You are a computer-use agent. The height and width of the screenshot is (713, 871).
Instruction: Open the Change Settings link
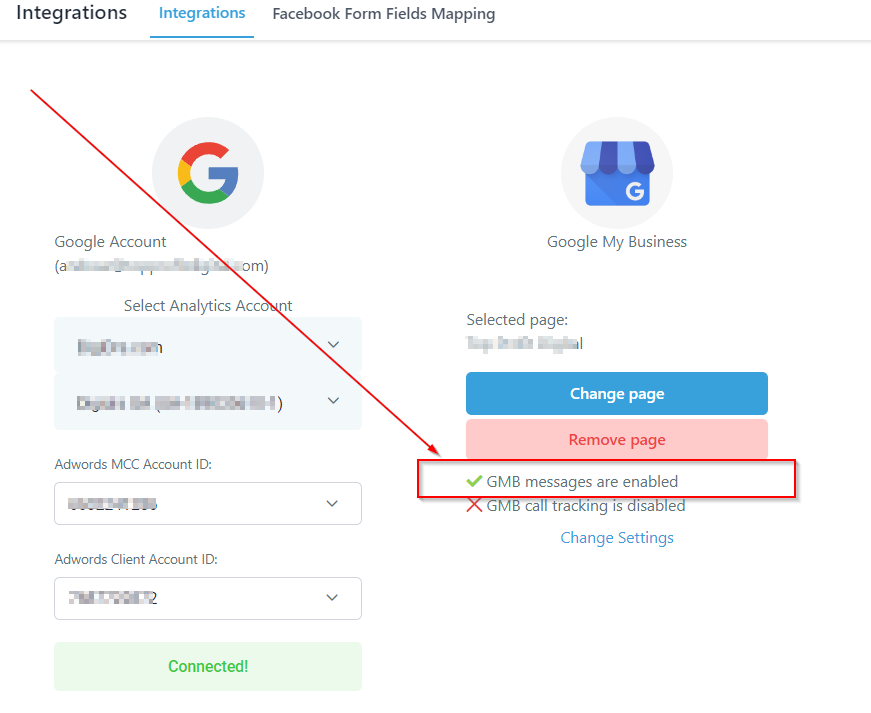coord(617,538)
